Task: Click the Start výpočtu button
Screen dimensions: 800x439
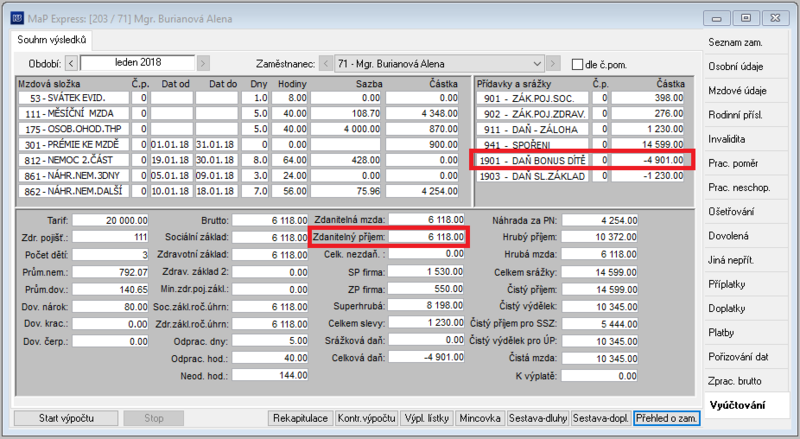Action: click(x=66, y=418)
